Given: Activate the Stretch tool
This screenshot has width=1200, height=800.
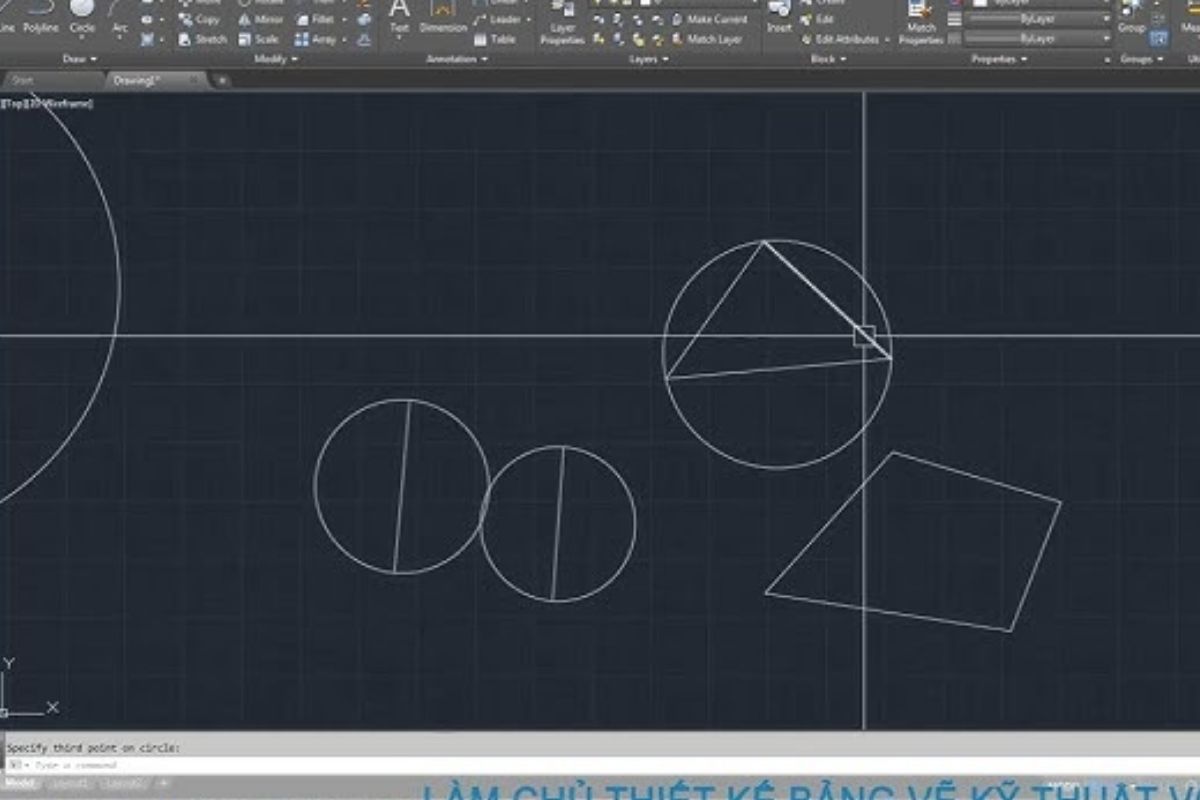Looking at the screenshot, I should (x=202, y=39).
